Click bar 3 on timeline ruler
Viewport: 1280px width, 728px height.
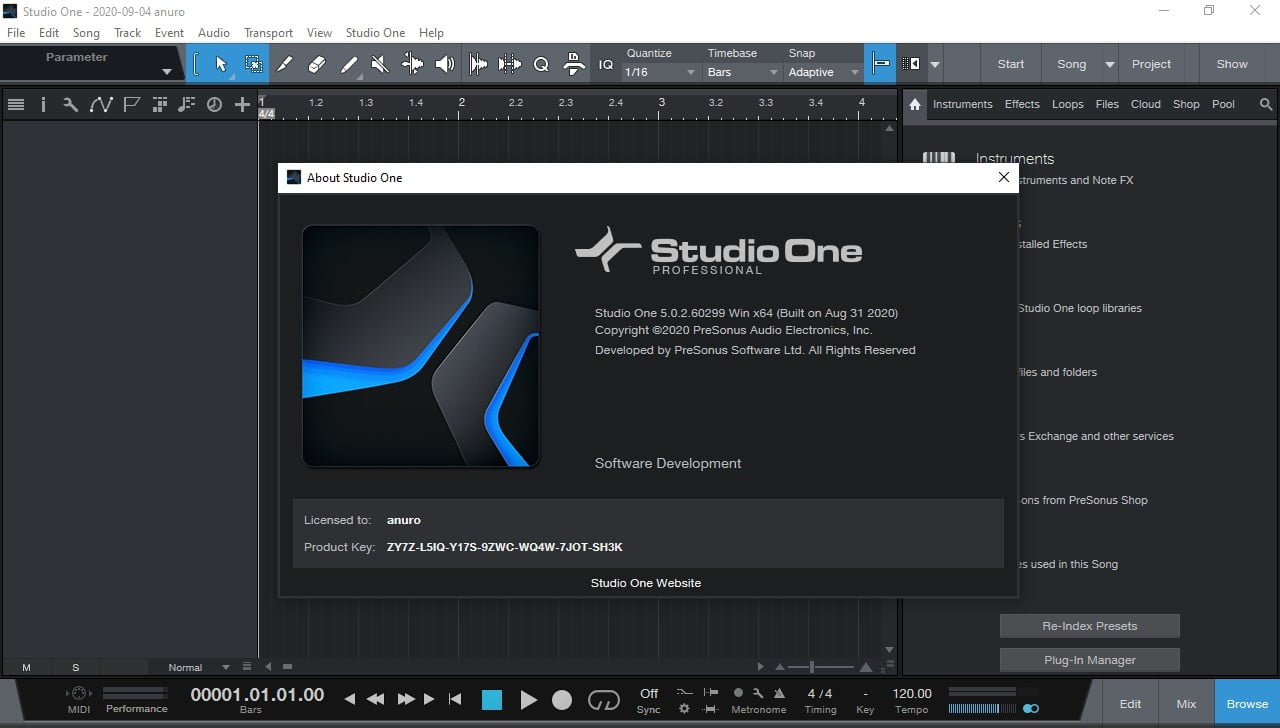coord(661,102)
